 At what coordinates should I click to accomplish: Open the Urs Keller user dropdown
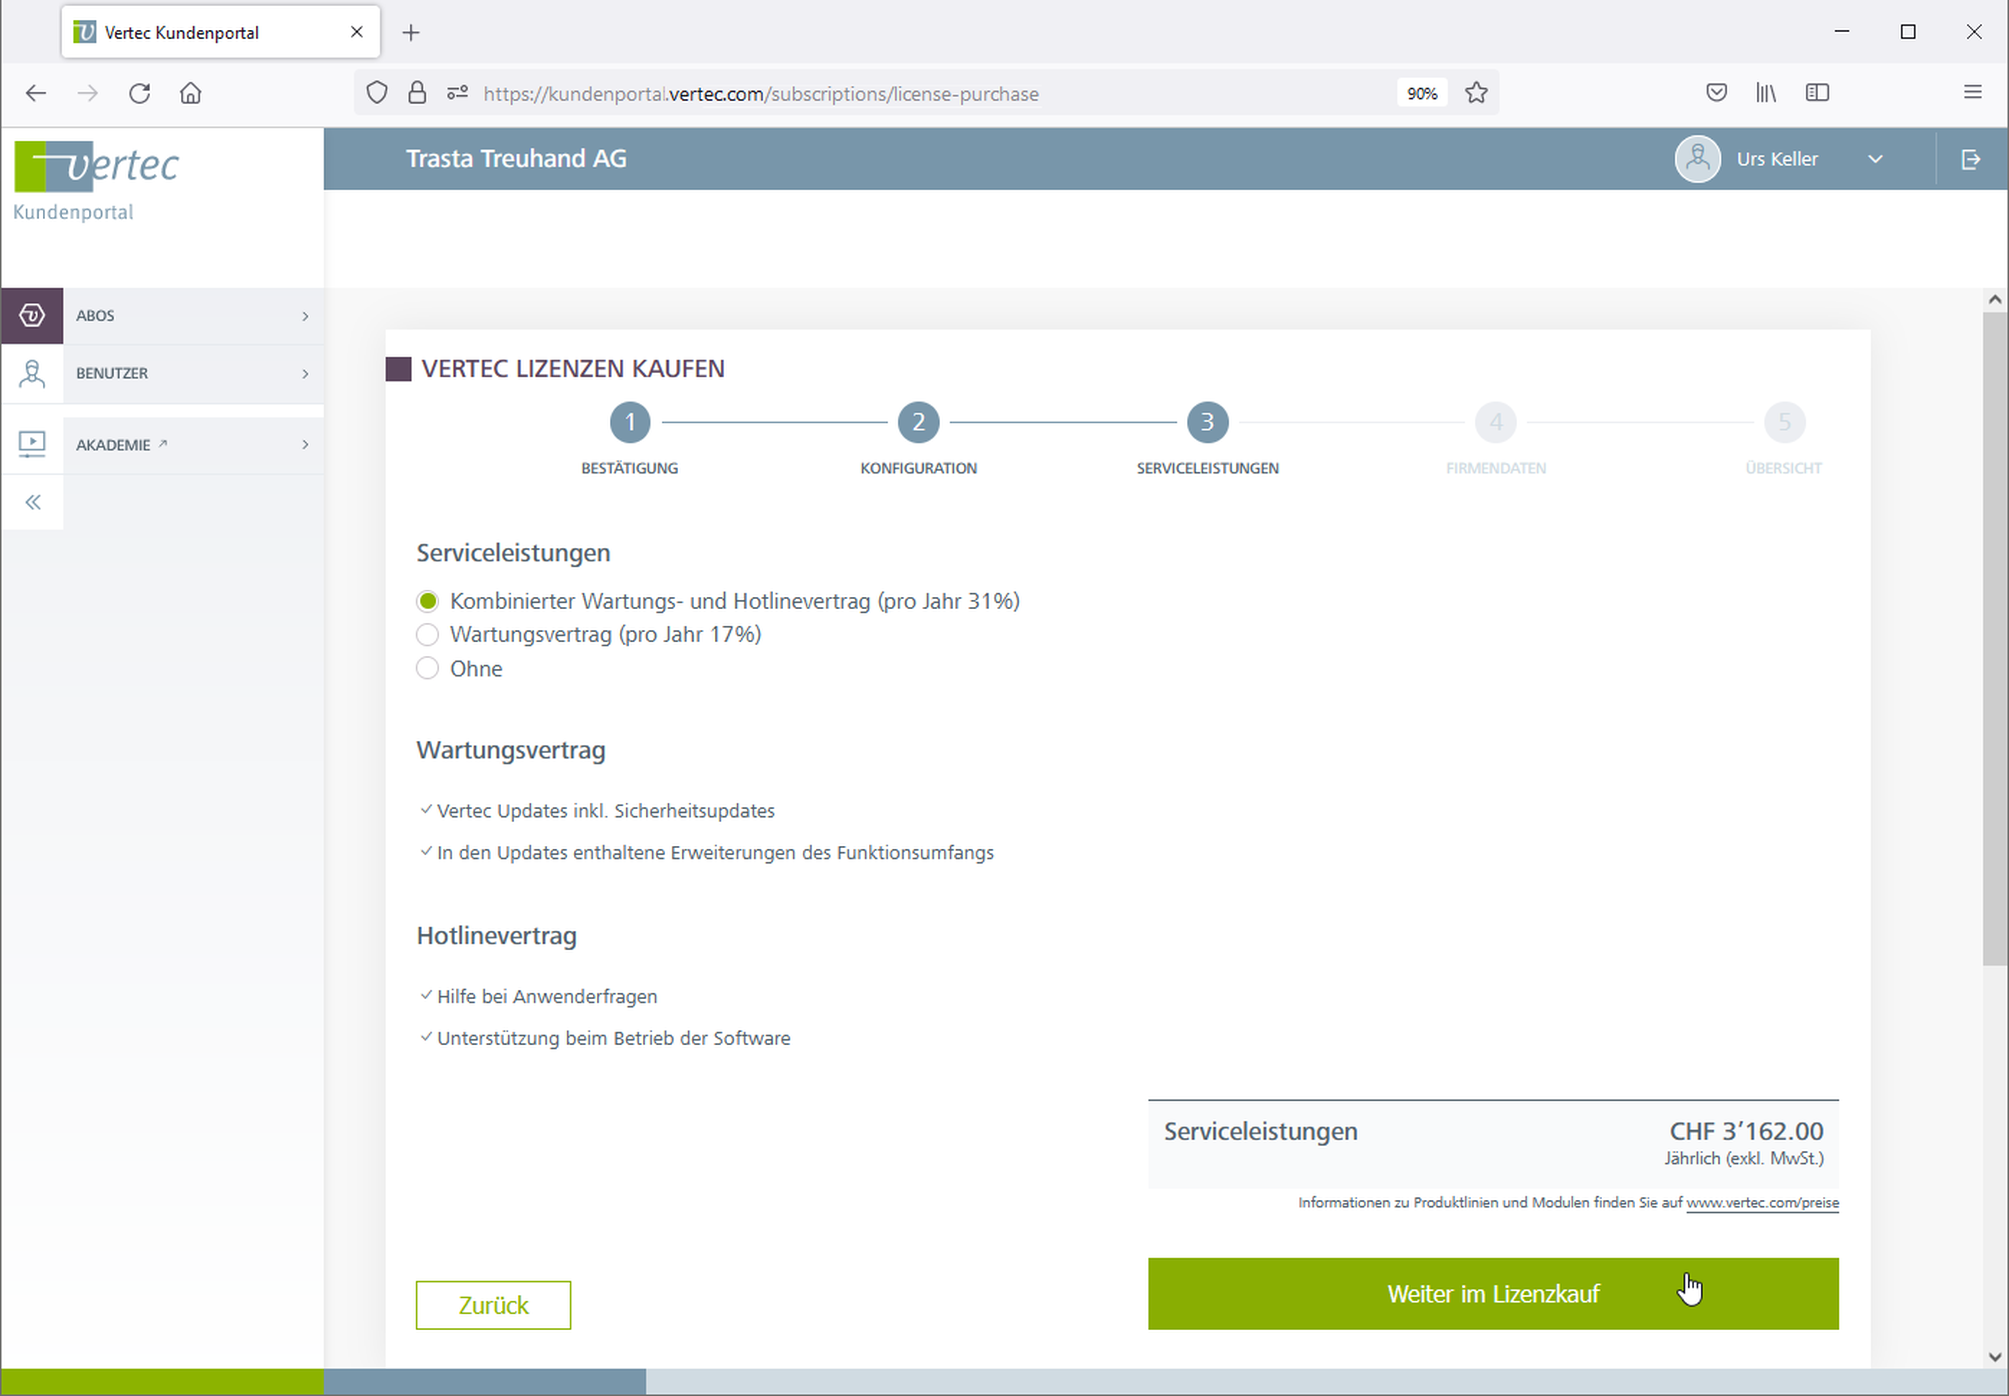(1875, 159)
